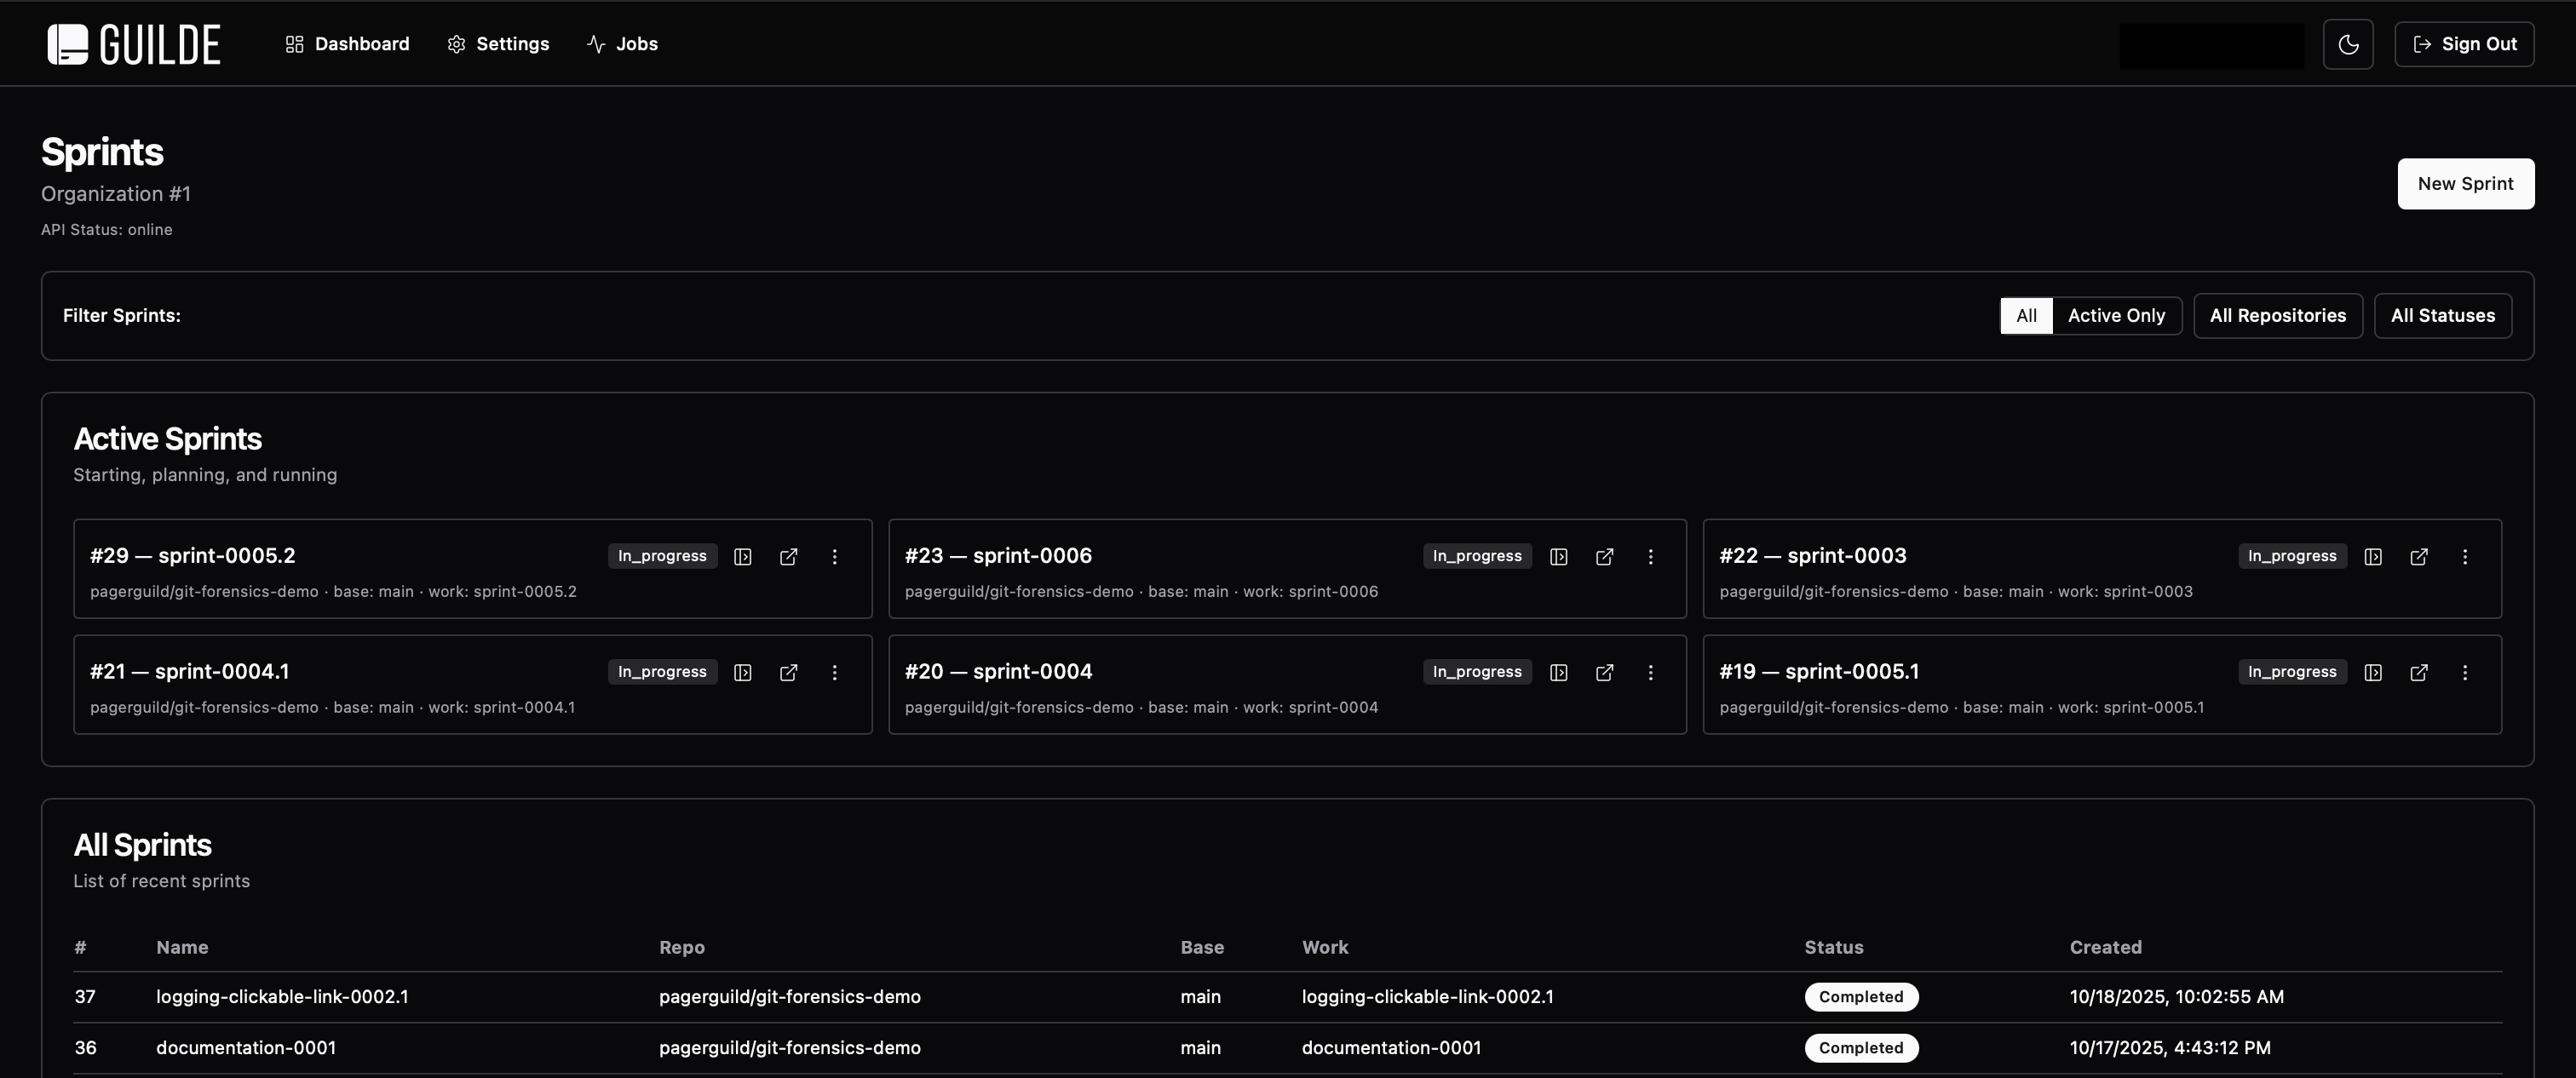Open the All Repositories dropdown
This screenshot has width=2576, height=1078.
(x=2277, y=316)
